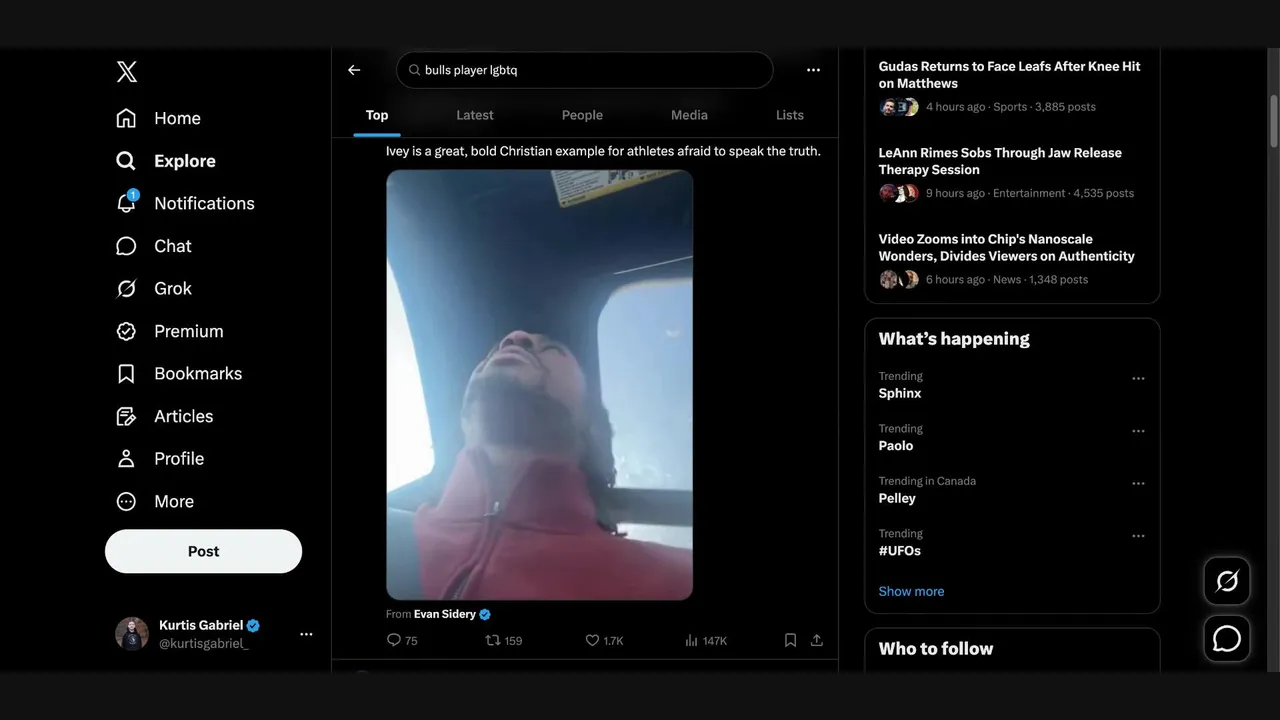Open Notifications from the sidebar
This screenshot has height=720, width=1280.
185,203
